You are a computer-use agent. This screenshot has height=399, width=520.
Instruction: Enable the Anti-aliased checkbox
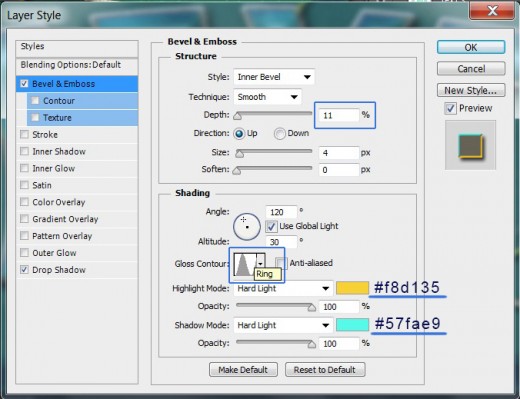pyautogui.click(x=281, y=263)
